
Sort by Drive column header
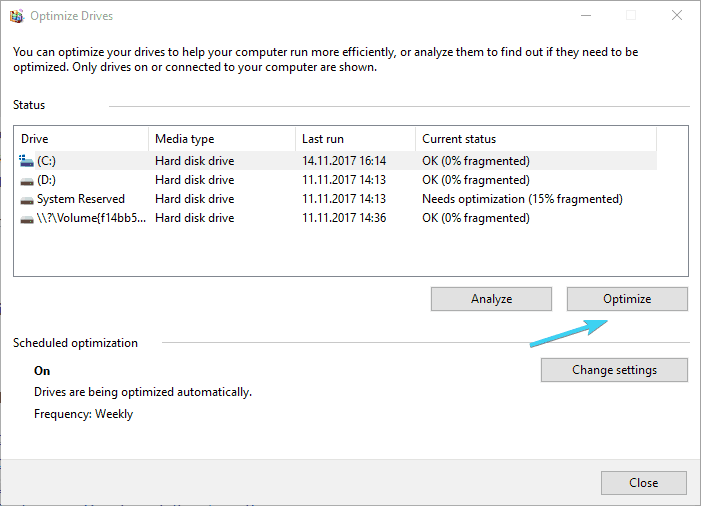tap(80, 139)
